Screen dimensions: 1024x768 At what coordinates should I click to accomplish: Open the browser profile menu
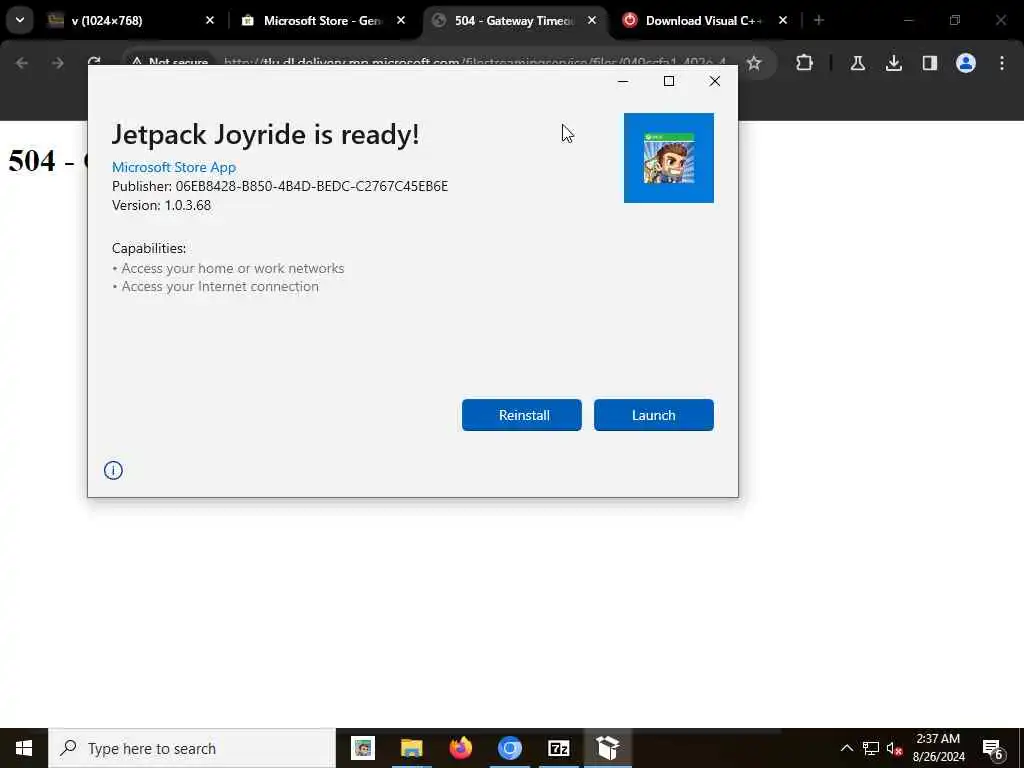pos(966,63)
